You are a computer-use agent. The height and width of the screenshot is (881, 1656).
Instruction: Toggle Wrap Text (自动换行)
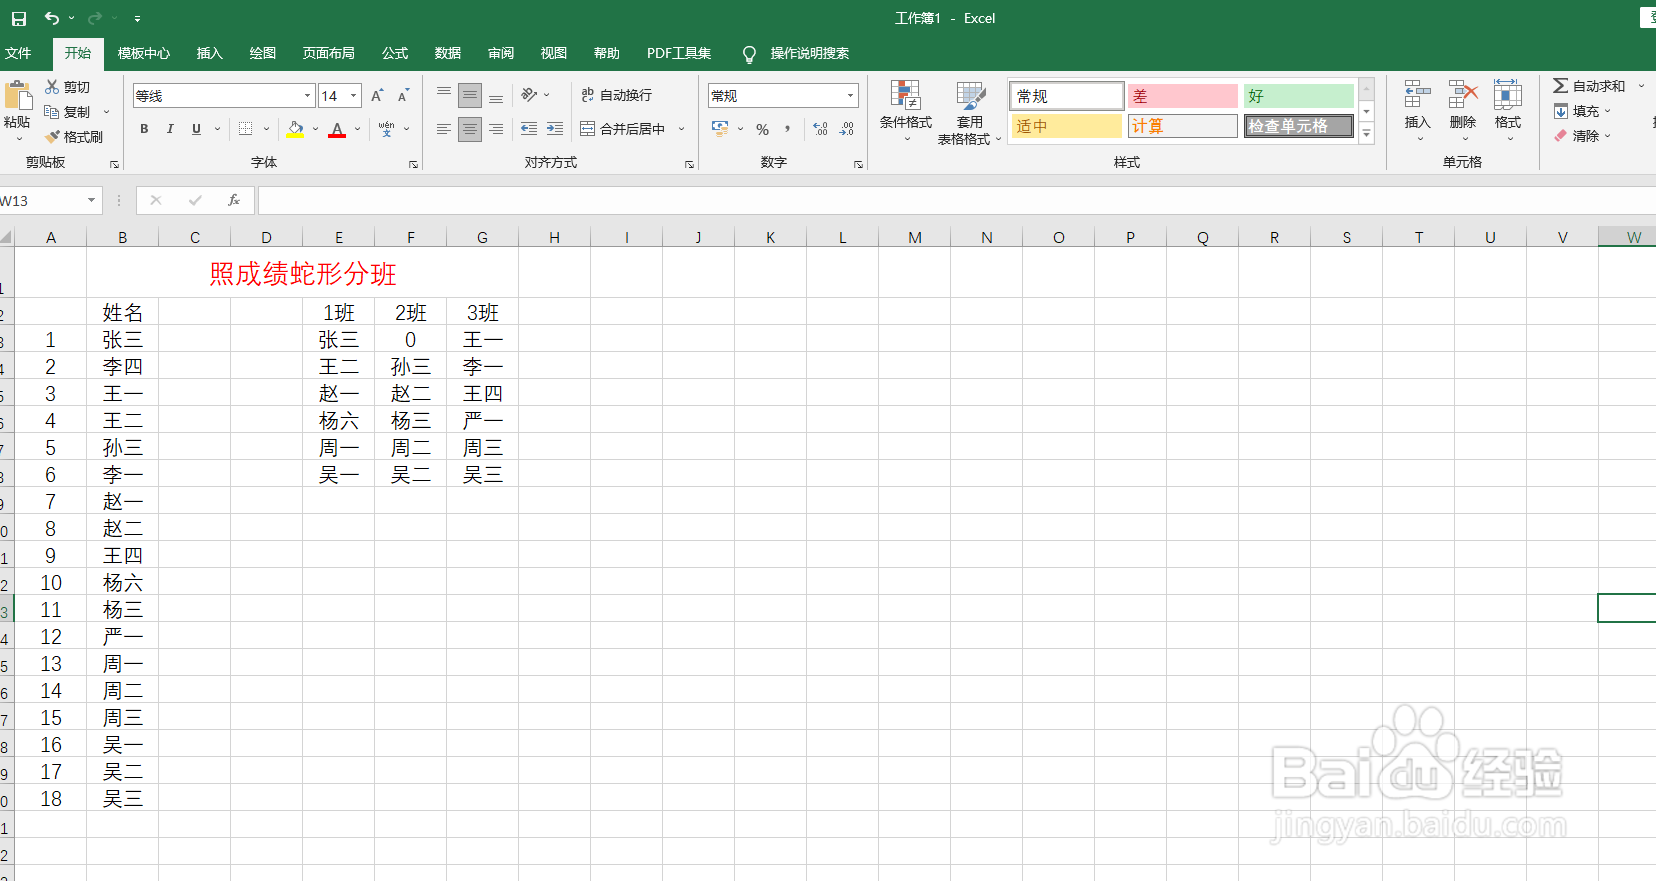pyautogui.click(x=617, y=95)
